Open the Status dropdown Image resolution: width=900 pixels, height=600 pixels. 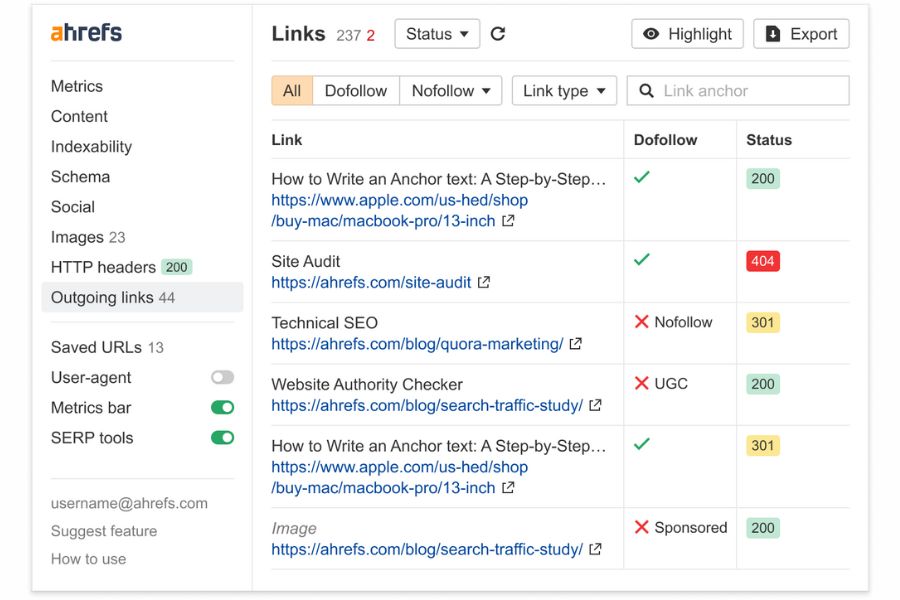coord(437,34)
